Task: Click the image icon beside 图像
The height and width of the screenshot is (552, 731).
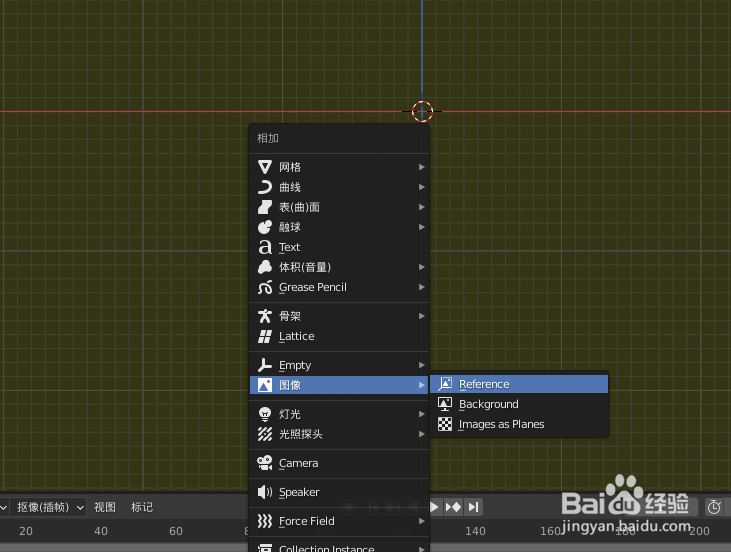Action: 265,385
